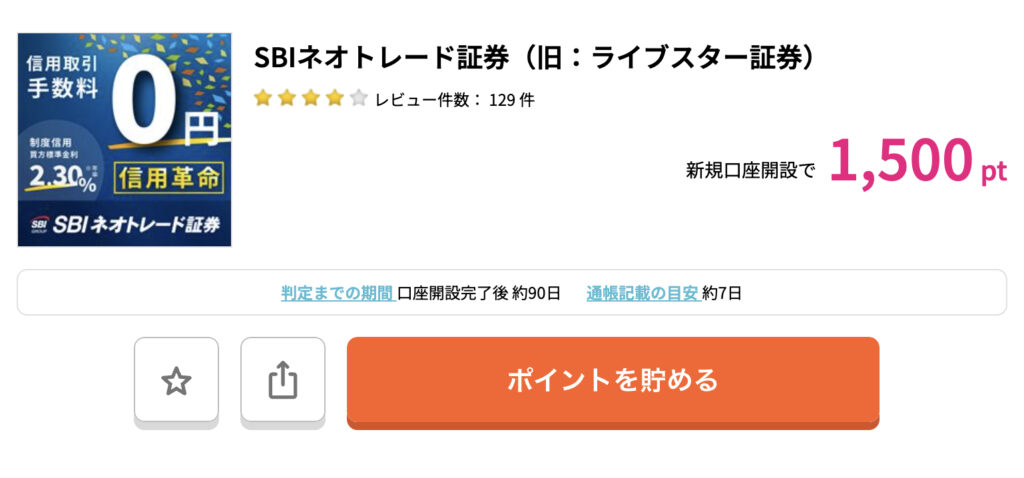Click the third gold rating star
Viewport: 1024px width, 478px height.
tap(311, 99)
